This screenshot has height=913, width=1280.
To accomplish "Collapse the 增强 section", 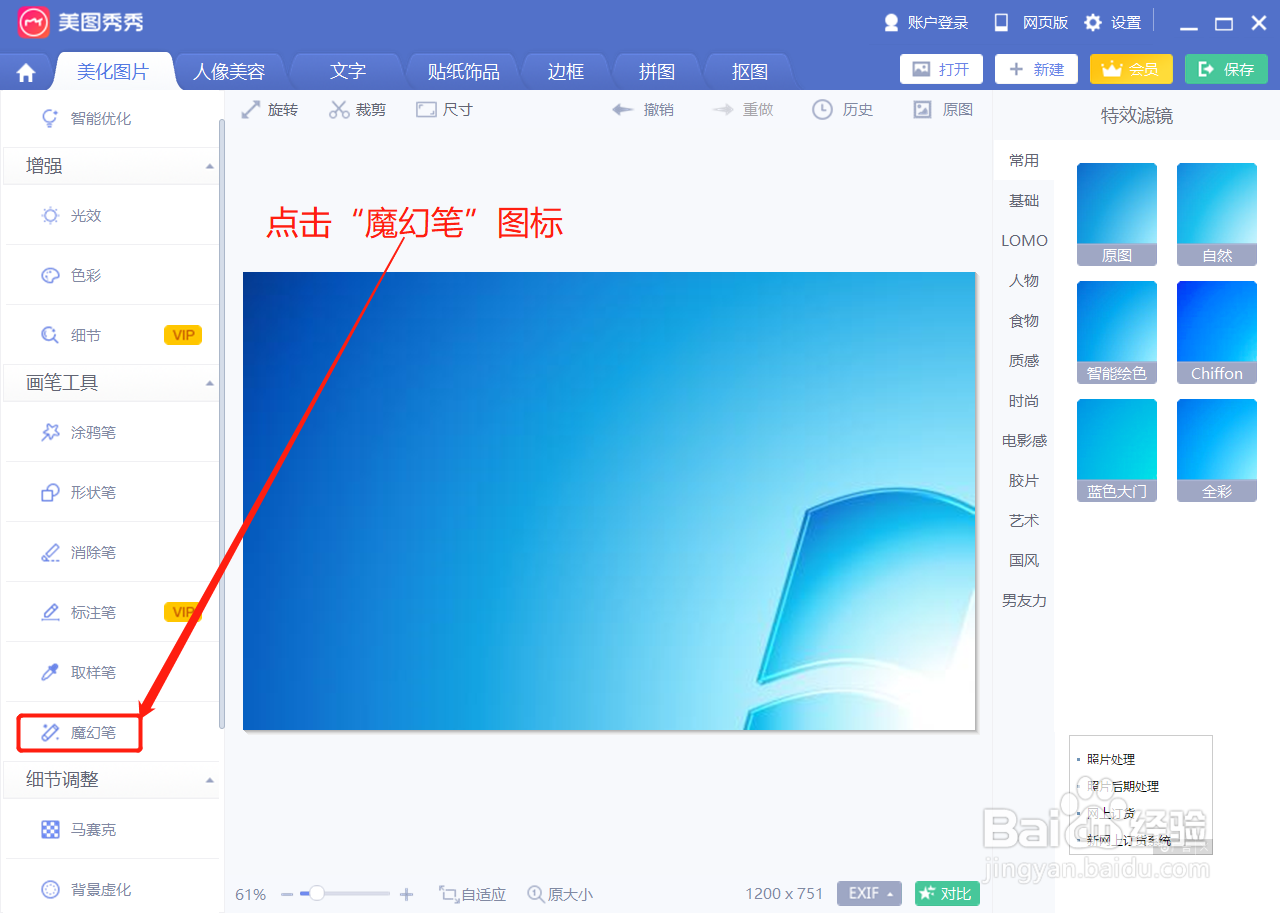I will (210, 166).
